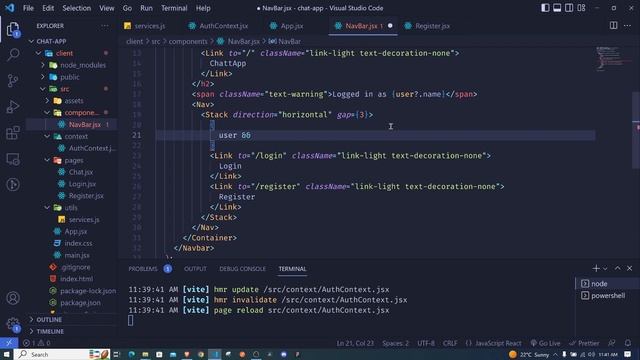640x360 pixels.
Task: Open the Run and Debug view
Action: pyautogui.click(x=13, y=107)
